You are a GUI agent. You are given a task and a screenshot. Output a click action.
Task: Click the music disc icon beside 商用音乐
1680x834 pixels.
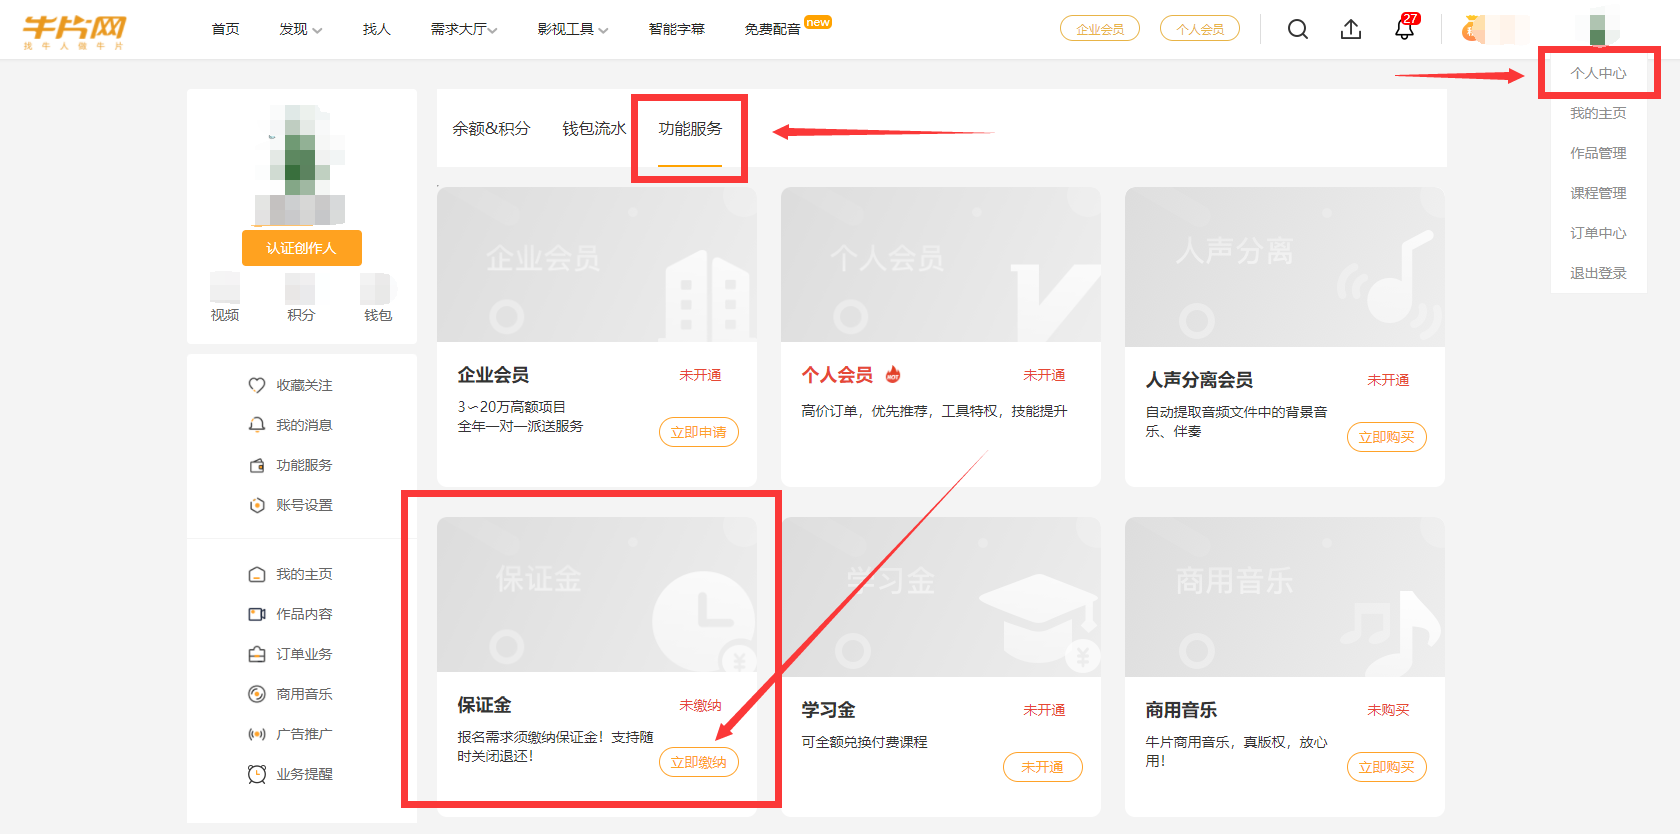[x=257, y=694]
